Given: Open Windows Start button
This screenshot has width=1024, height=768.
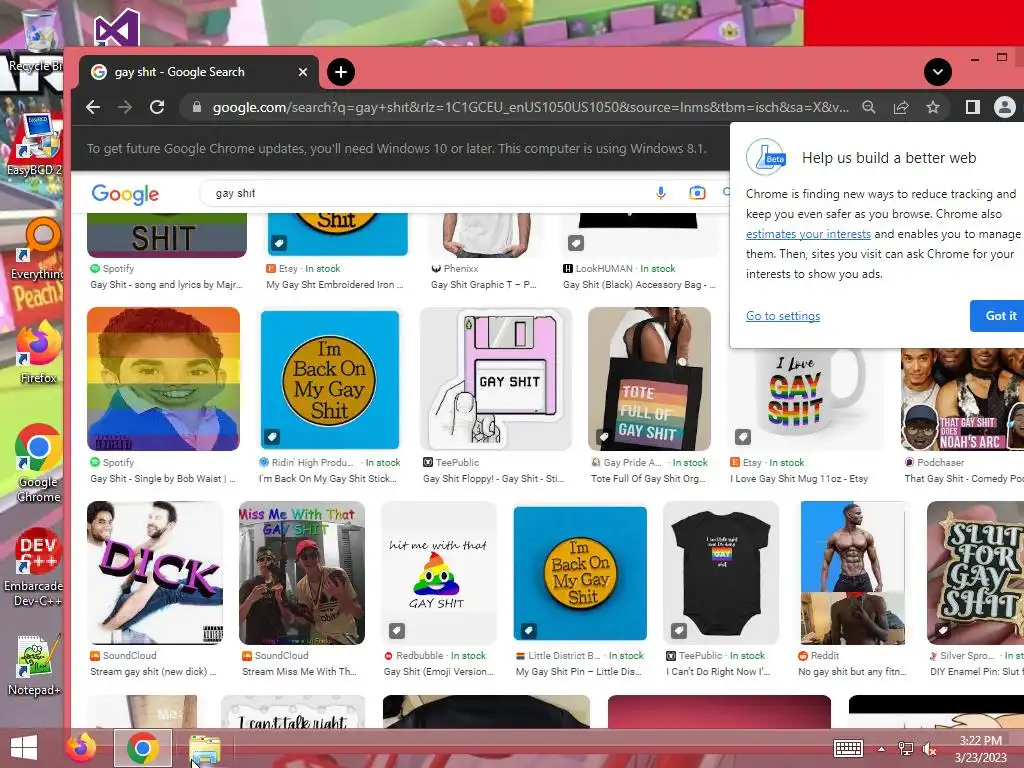Looking at the screenshot, I should (x=24, y=748).
